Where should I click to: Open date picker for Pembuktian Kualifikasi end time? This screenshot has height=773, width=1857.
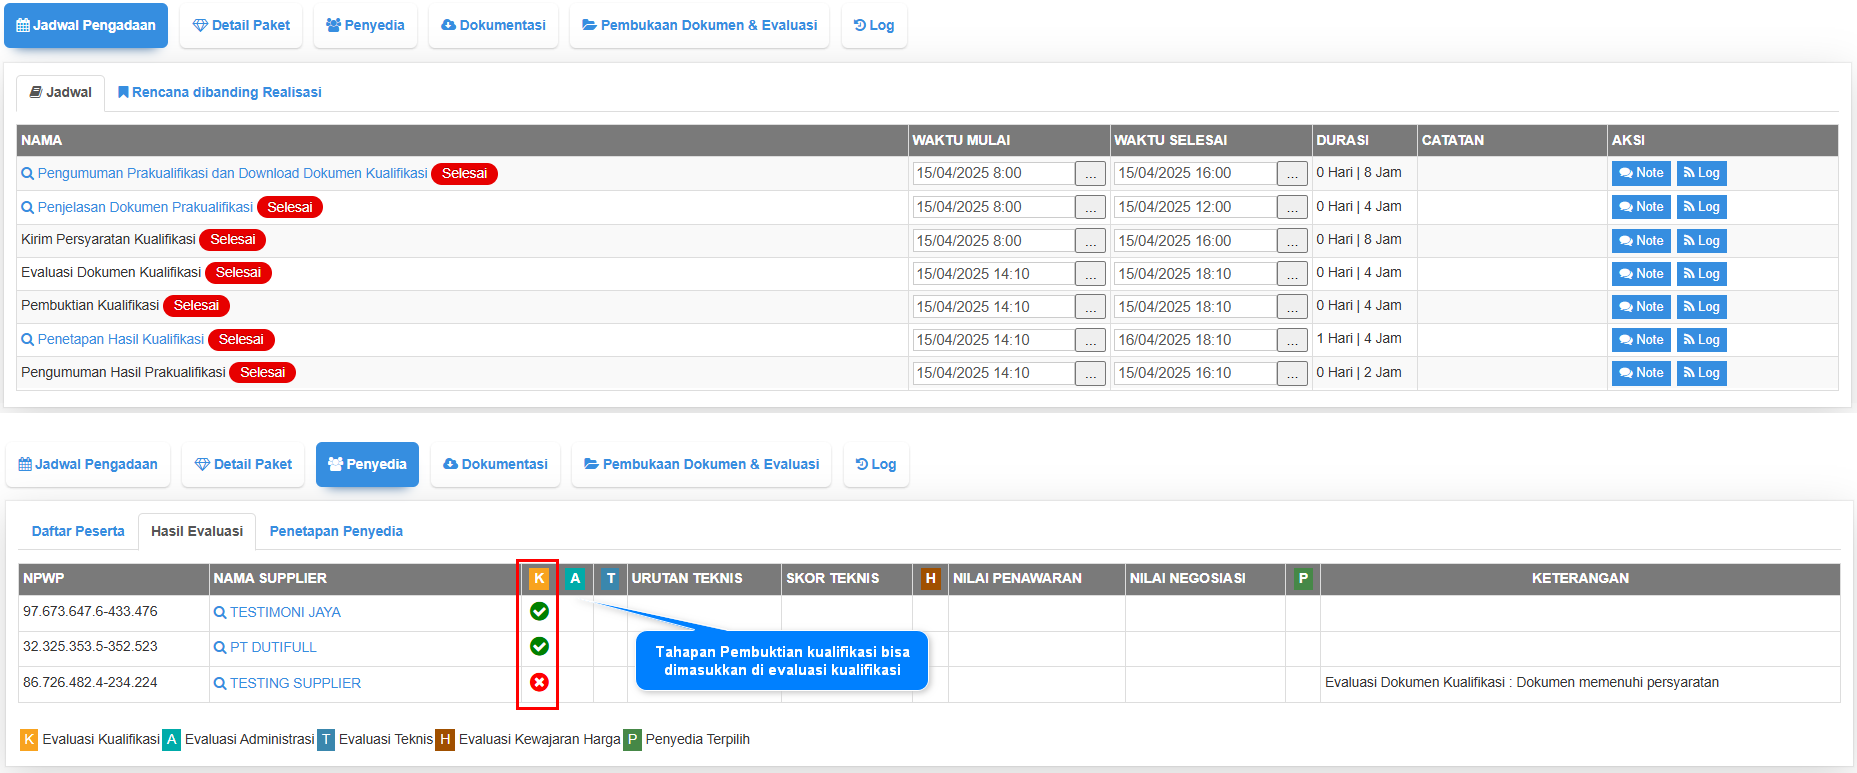point(1292,307)
